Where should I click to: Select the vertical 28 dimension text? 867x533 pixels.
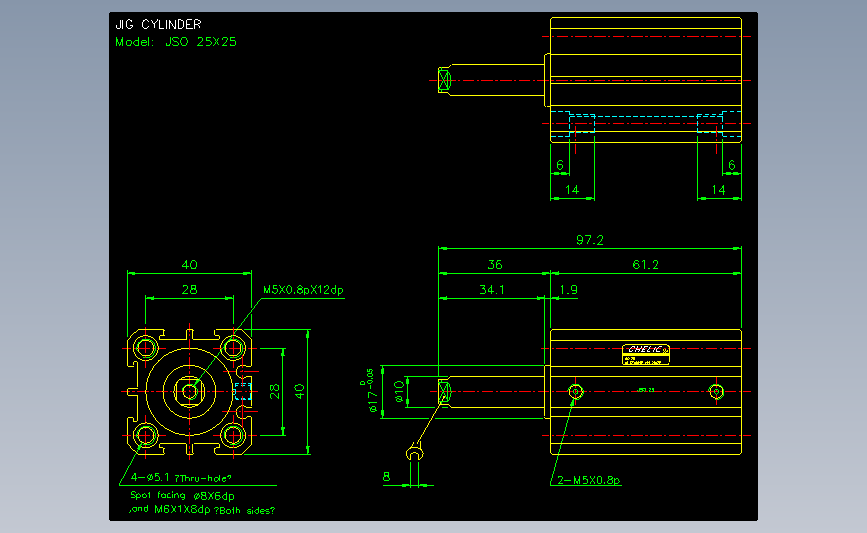275,391
